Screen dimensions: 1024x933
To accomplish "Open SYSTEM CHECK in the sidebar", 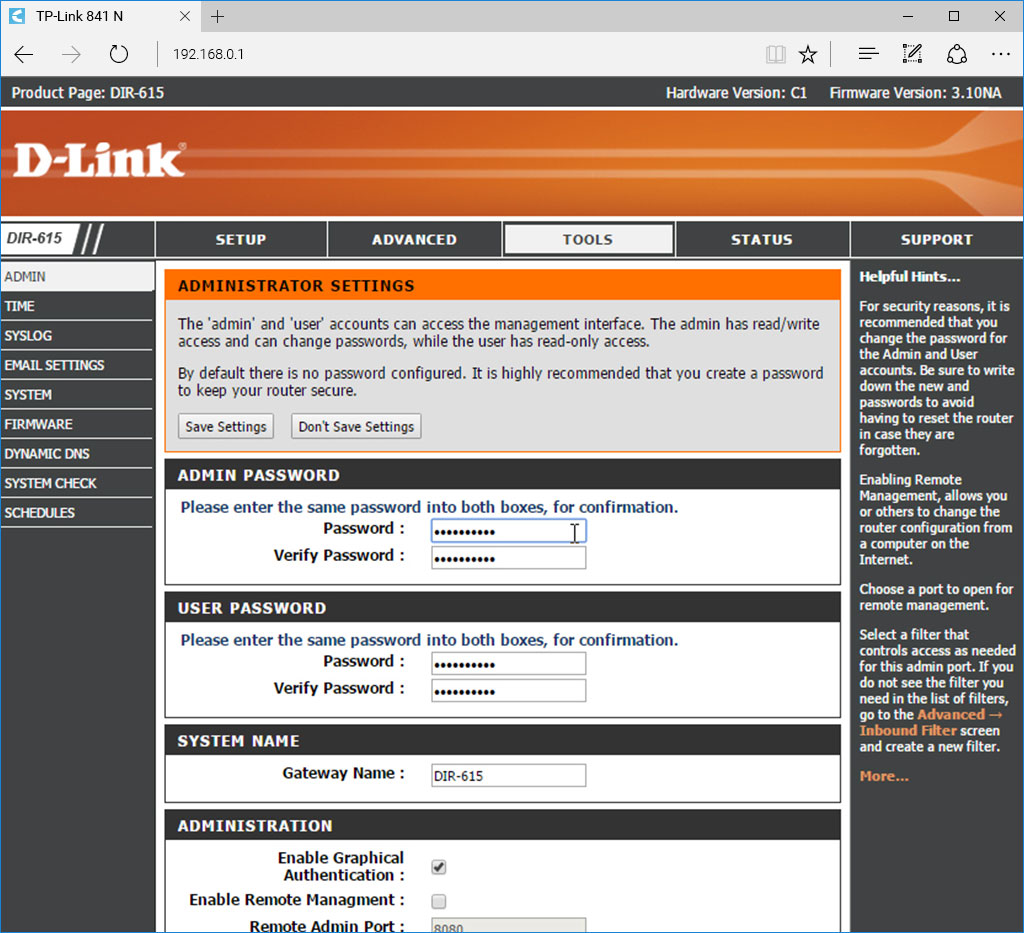I will (x=77, y=483).
